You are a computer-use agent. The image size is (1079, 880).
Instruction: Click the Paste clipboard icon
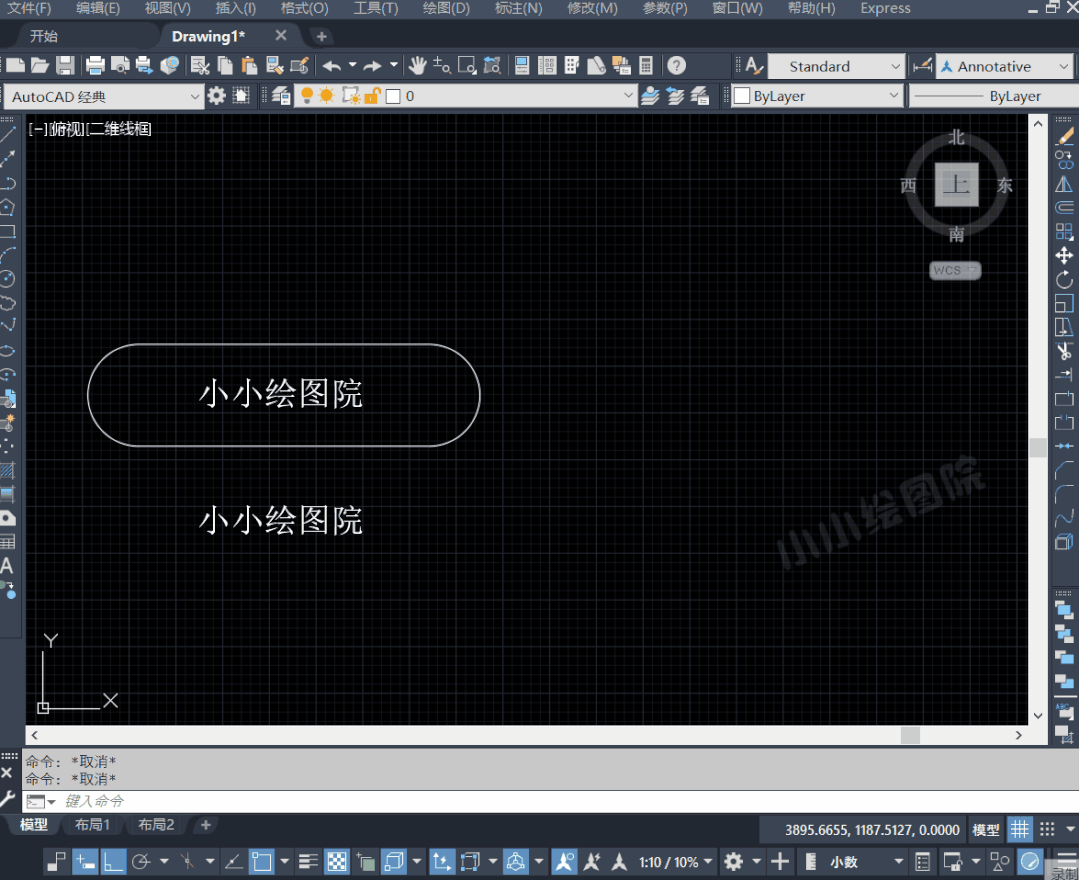point(249,66)
